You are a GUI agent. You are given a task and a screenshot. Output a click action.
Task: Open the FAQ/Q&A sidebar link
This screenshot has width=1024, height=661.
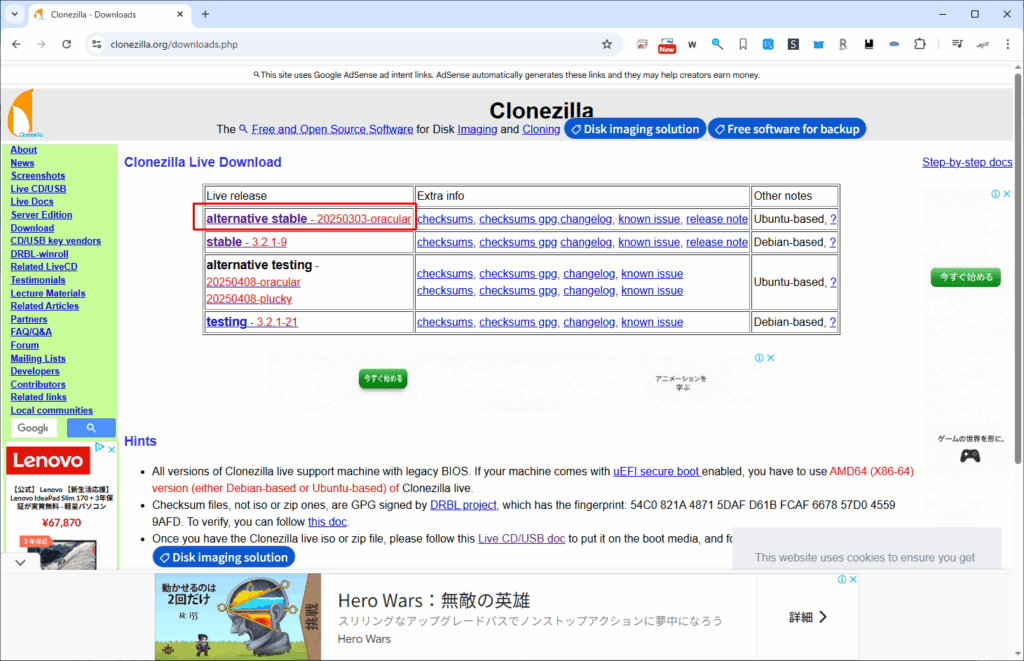point(31,332)
